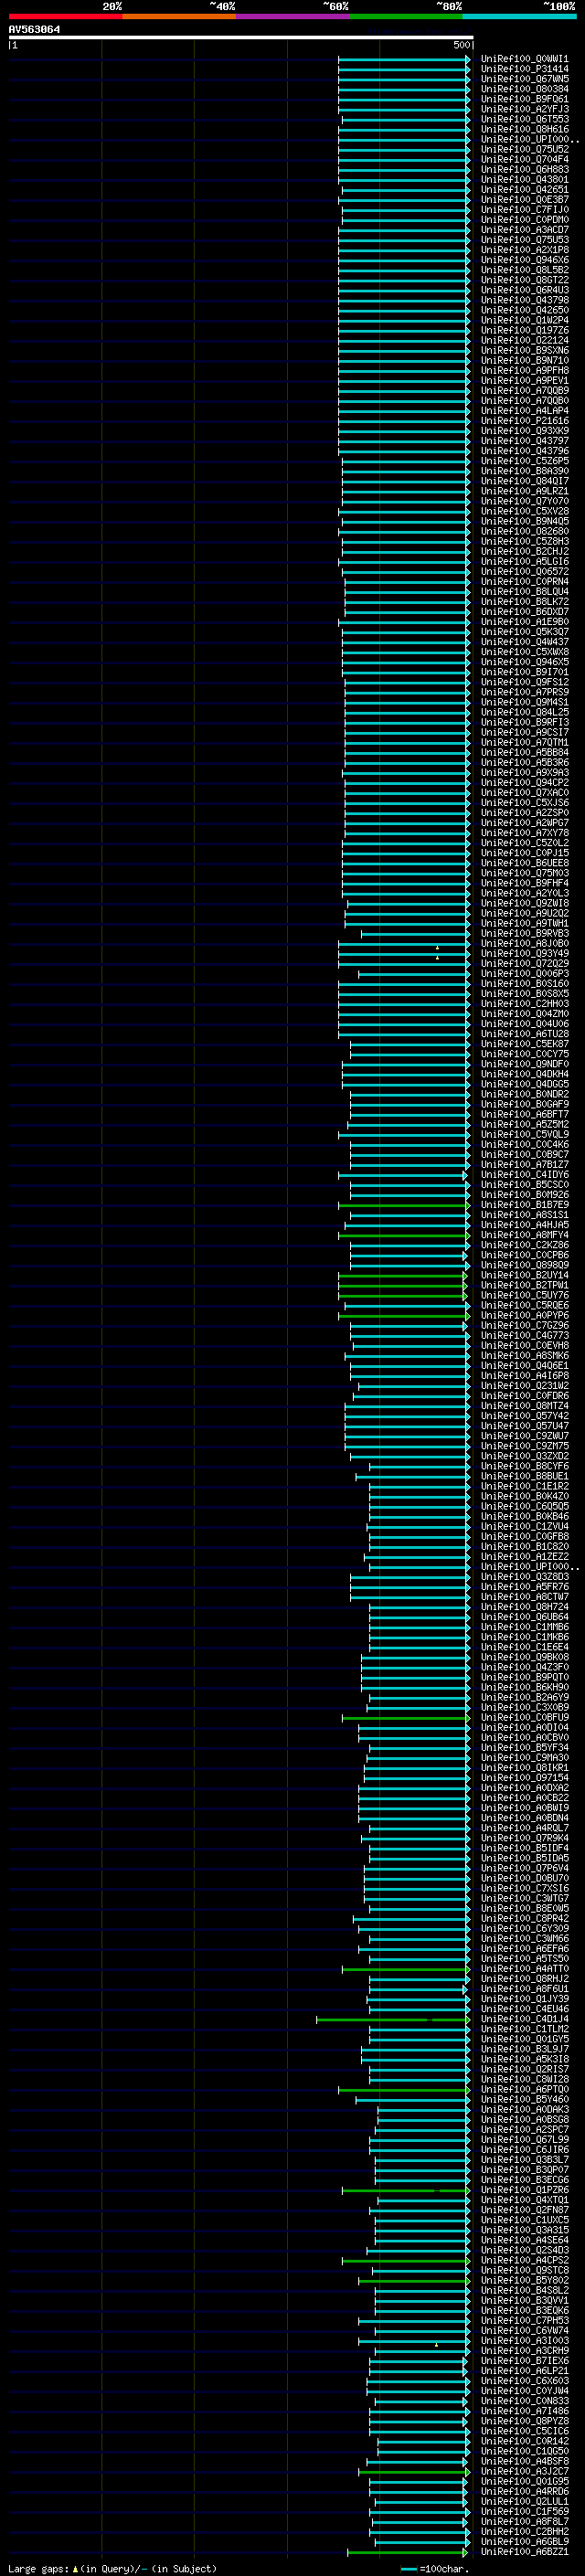This screenshot has width=585, height=2576.
Task: Click the green ~80% identity legend bar
Action: pyautogui.click(x=406, y=16)
